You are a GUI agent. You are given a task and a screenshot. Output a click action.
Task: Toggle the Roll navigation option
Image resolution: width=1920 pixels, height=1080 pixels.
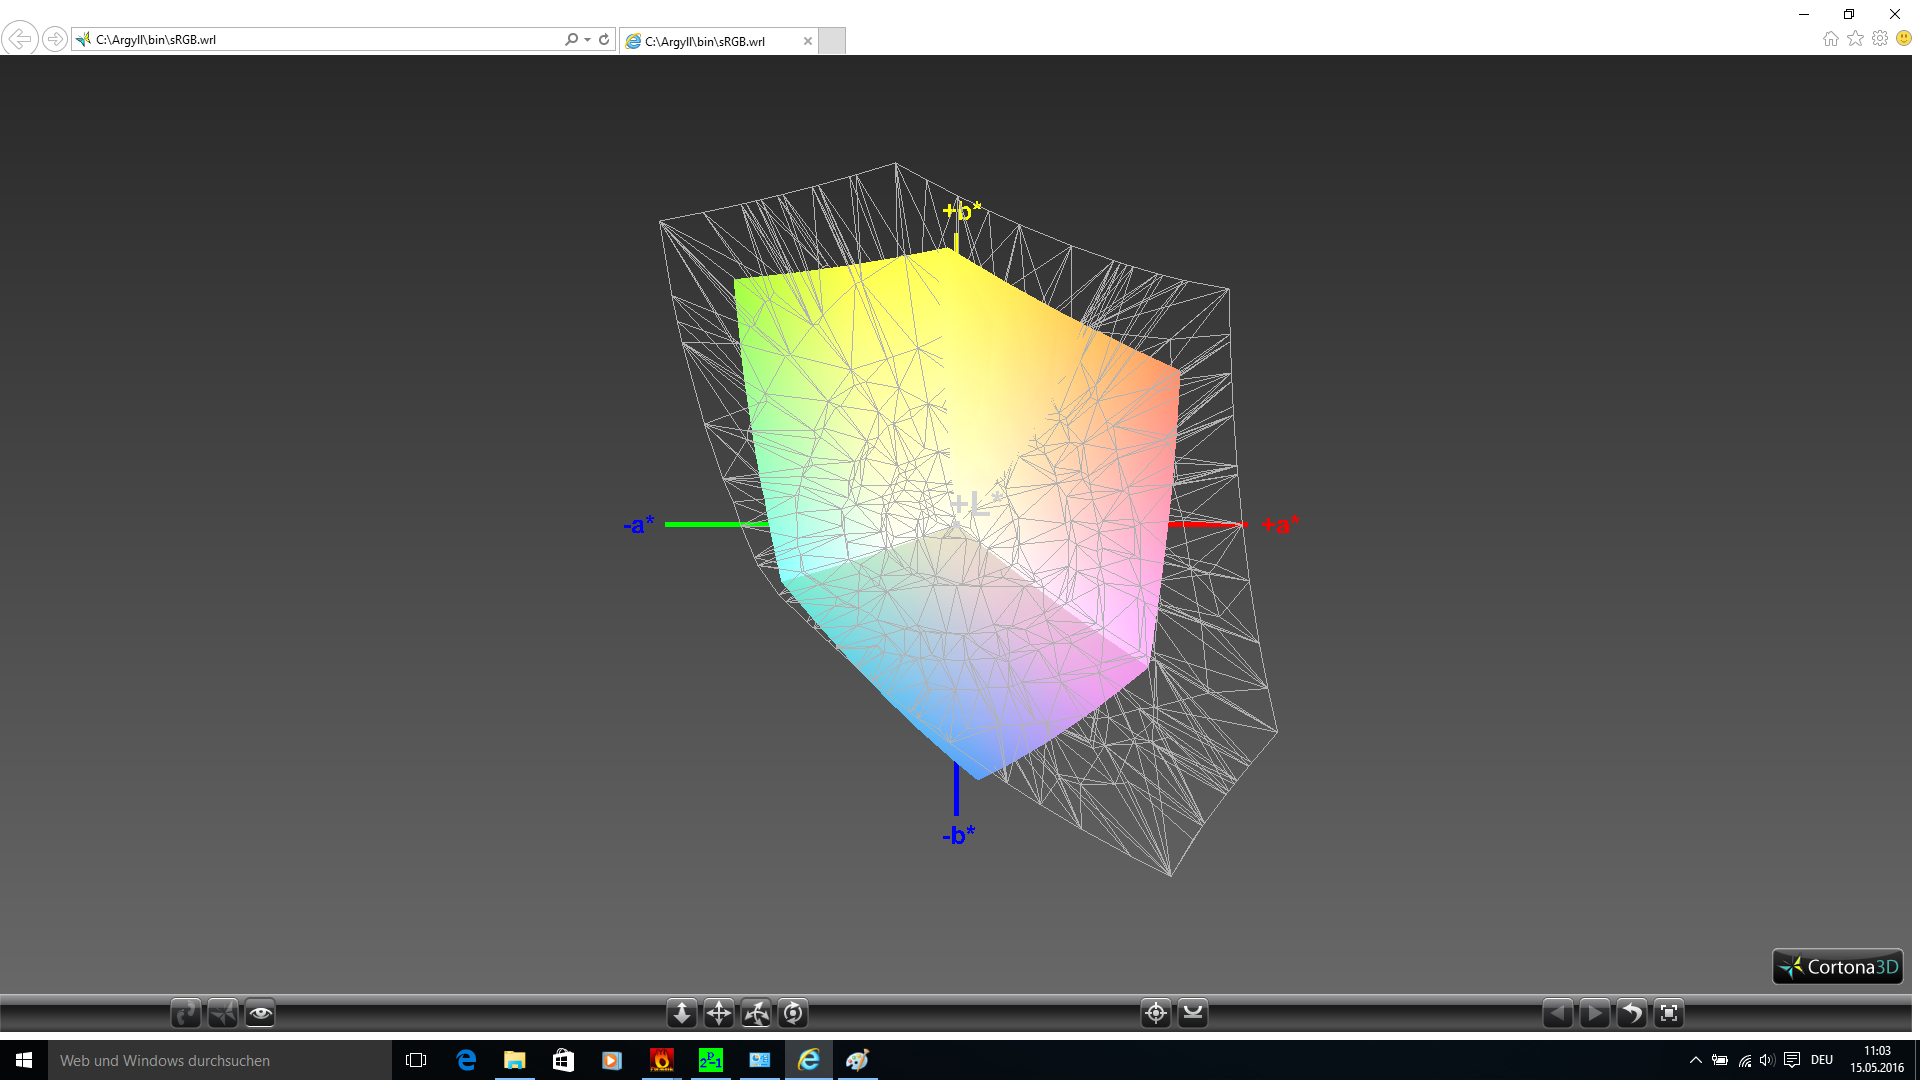[x=793, y=1014]
